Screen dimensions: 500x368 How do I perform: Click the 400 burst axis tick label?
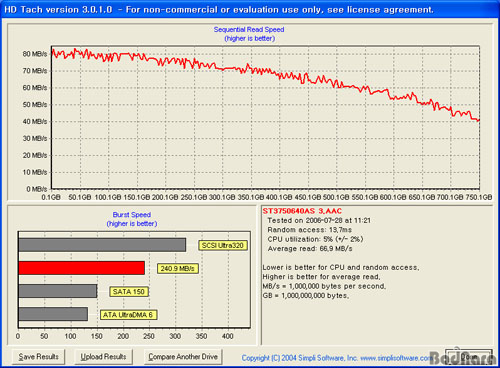pyautogui.click(x=228, y=336)
